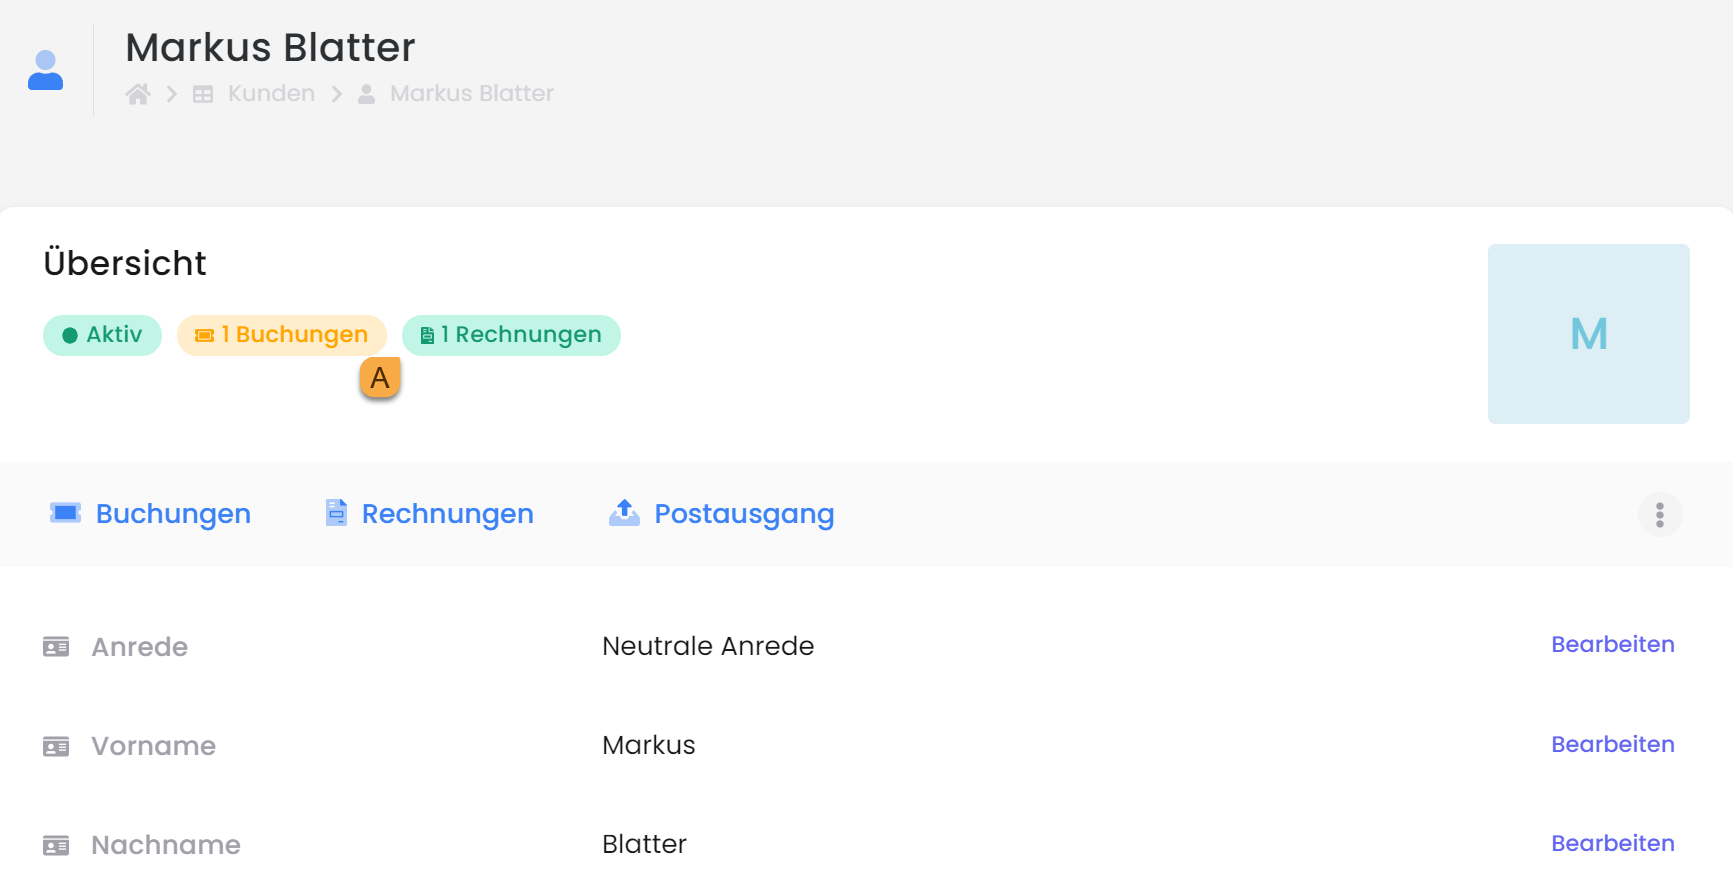
Task: Click the orange 1 Buchungen badge
Action: (281, 335)
